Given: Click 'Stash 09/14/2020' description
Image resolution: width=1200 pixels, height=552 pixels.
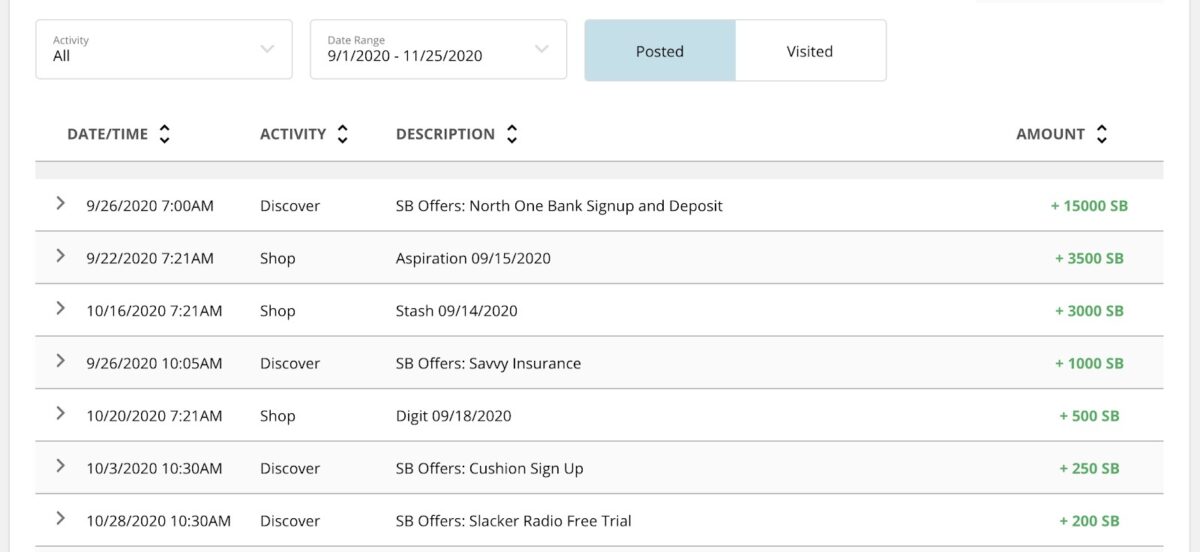Looking at the screenshot, I should tap(457, 311).
